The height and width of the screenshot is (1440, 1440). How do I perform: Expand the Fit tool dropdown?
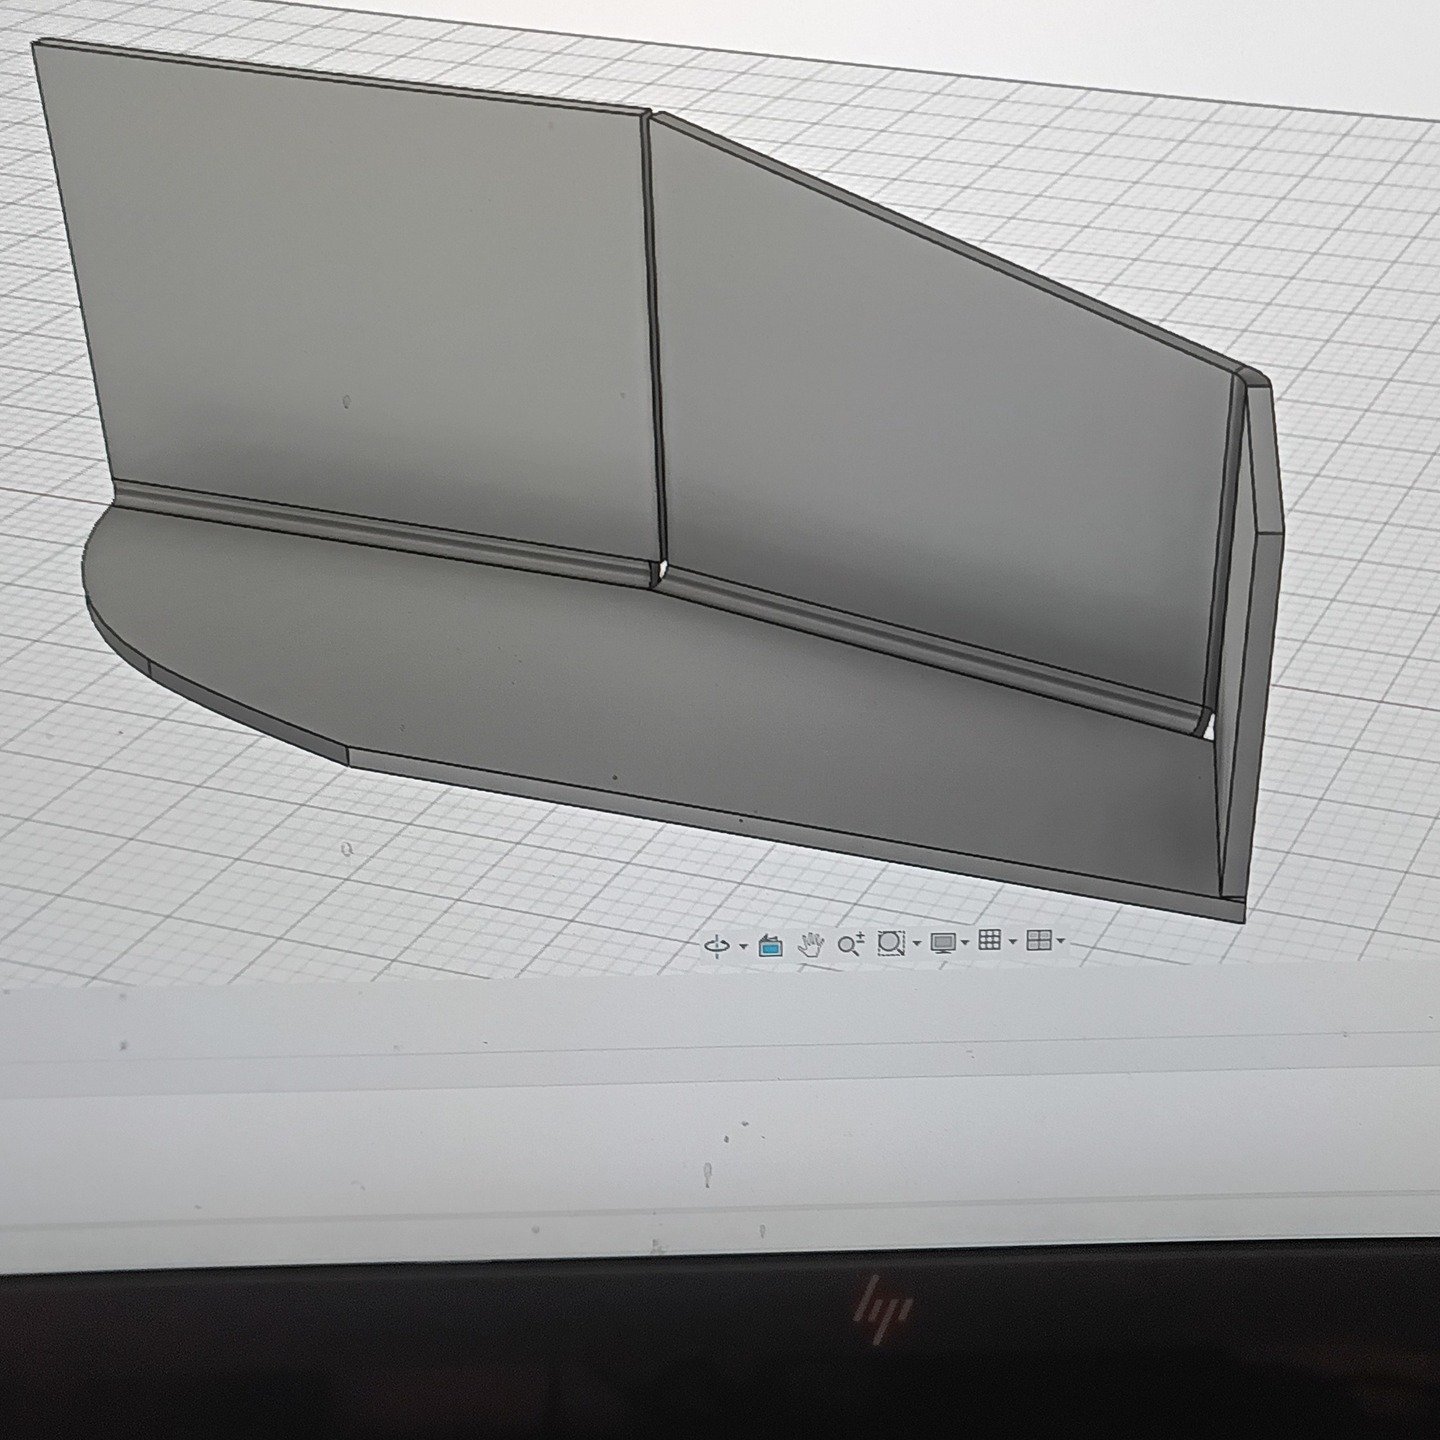(x=917, y=943)
